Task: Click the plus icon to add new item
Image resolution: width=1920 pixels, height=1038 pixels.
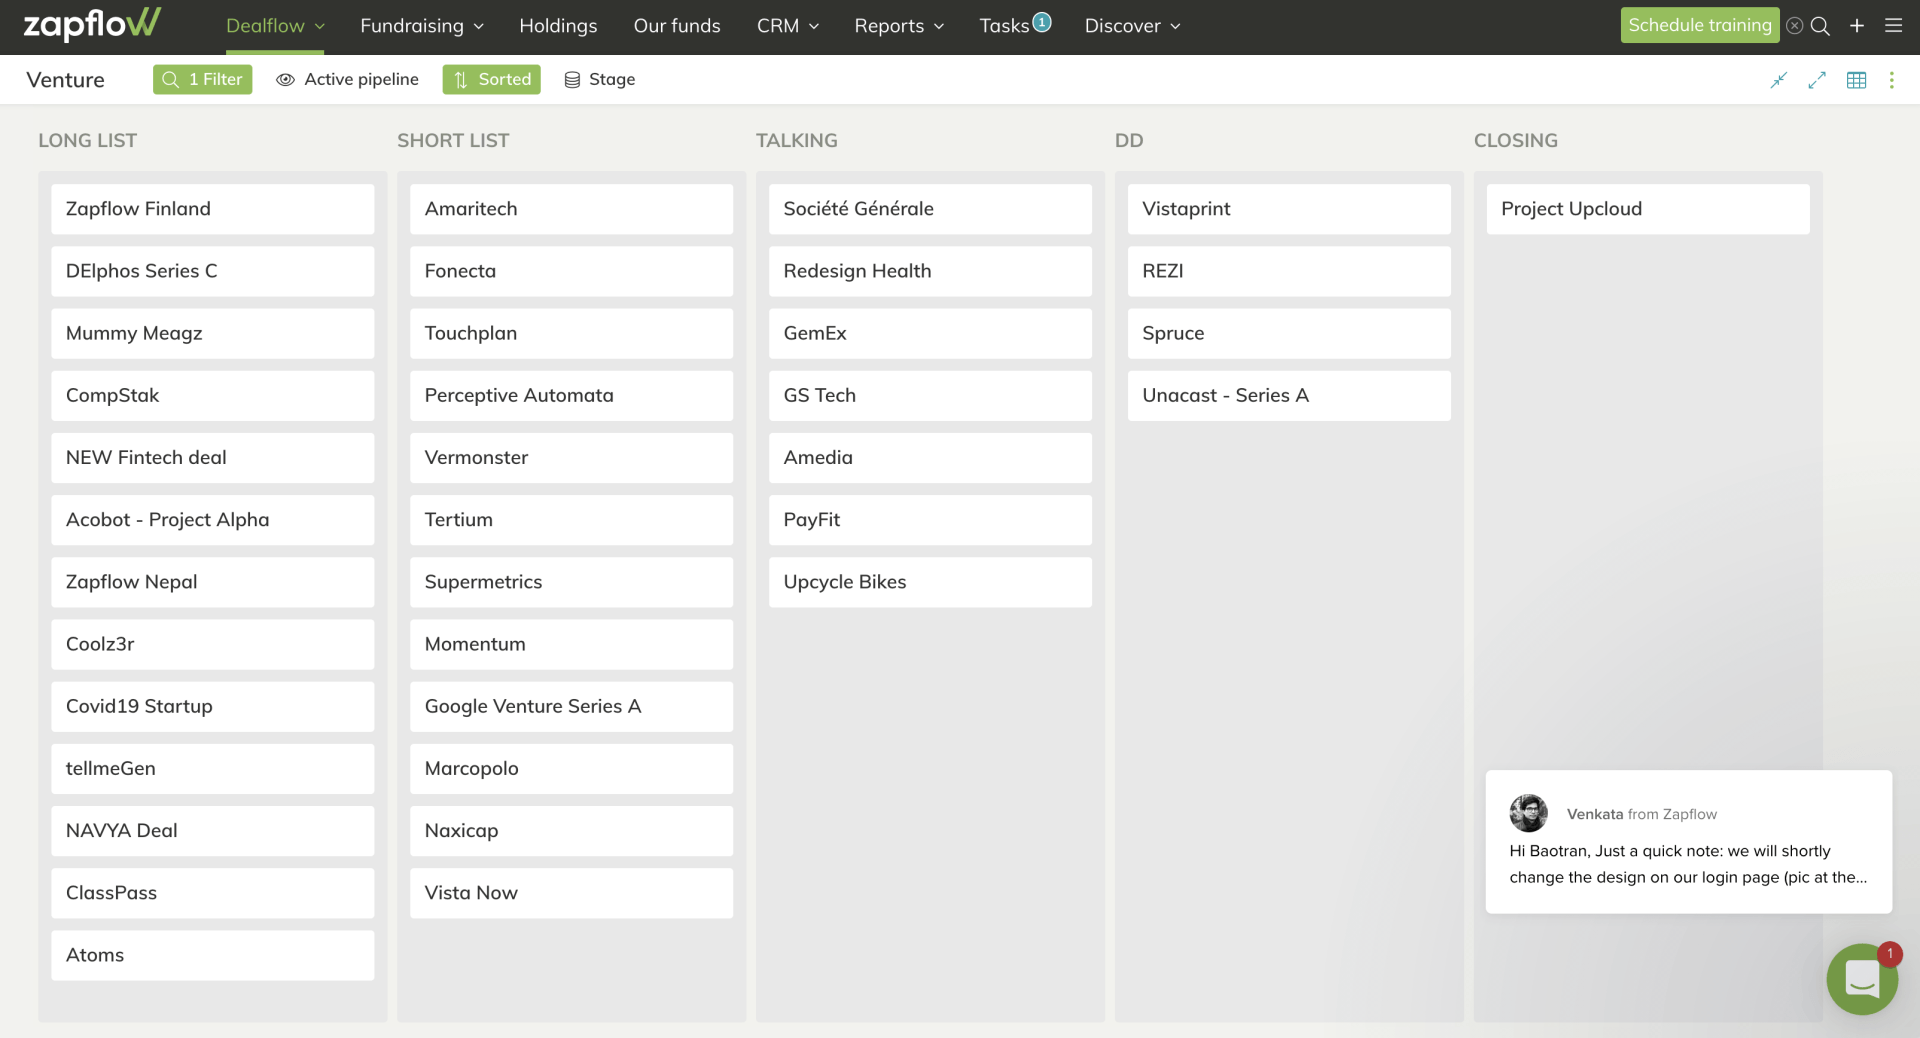Action: coord(1857,26)
